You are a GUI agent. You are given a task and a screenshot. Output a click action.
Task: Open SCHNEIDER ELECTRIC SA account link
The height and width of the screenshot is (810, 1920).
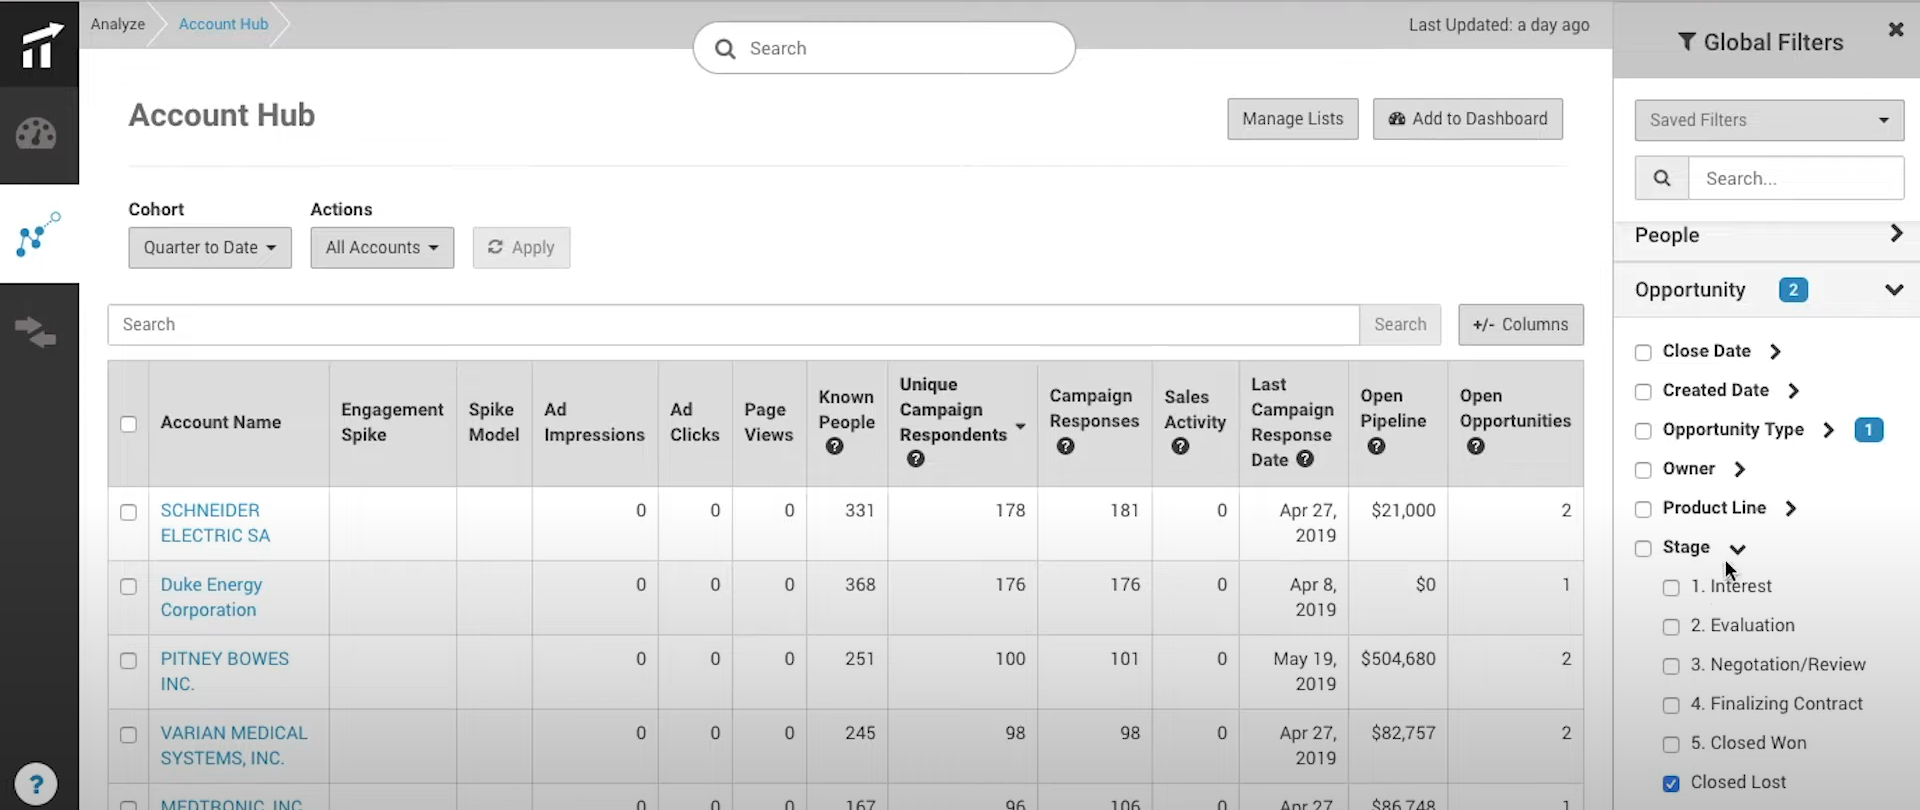[x=215, y=523]
